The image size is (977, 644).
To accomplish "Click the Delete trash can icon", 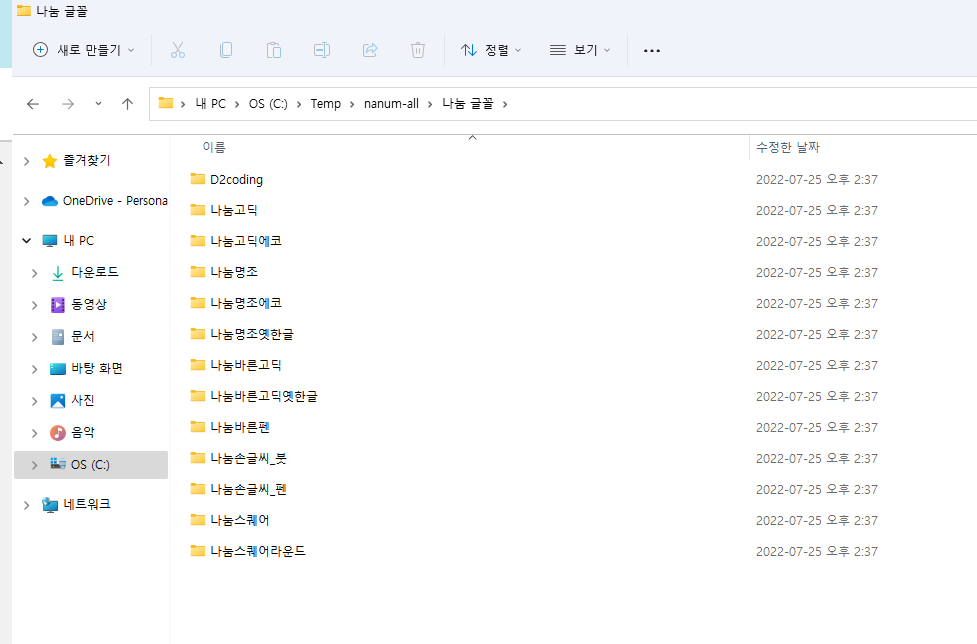I will (417, 50).
